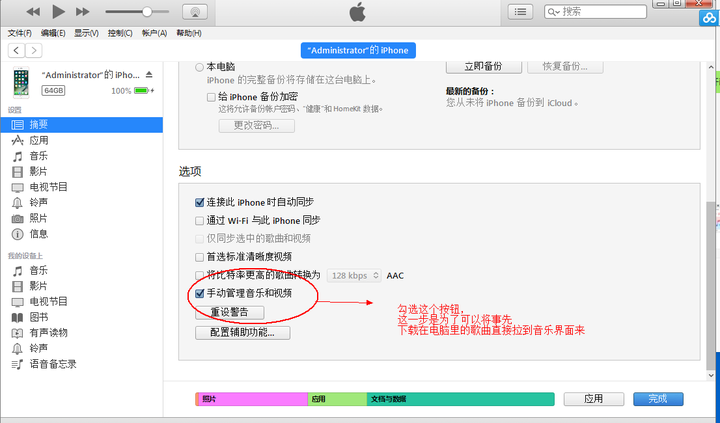Image resolution: width=720 pixels, height=423 pixels.
Task: Open the 控制(C) menu
Action: pos(120,33)
